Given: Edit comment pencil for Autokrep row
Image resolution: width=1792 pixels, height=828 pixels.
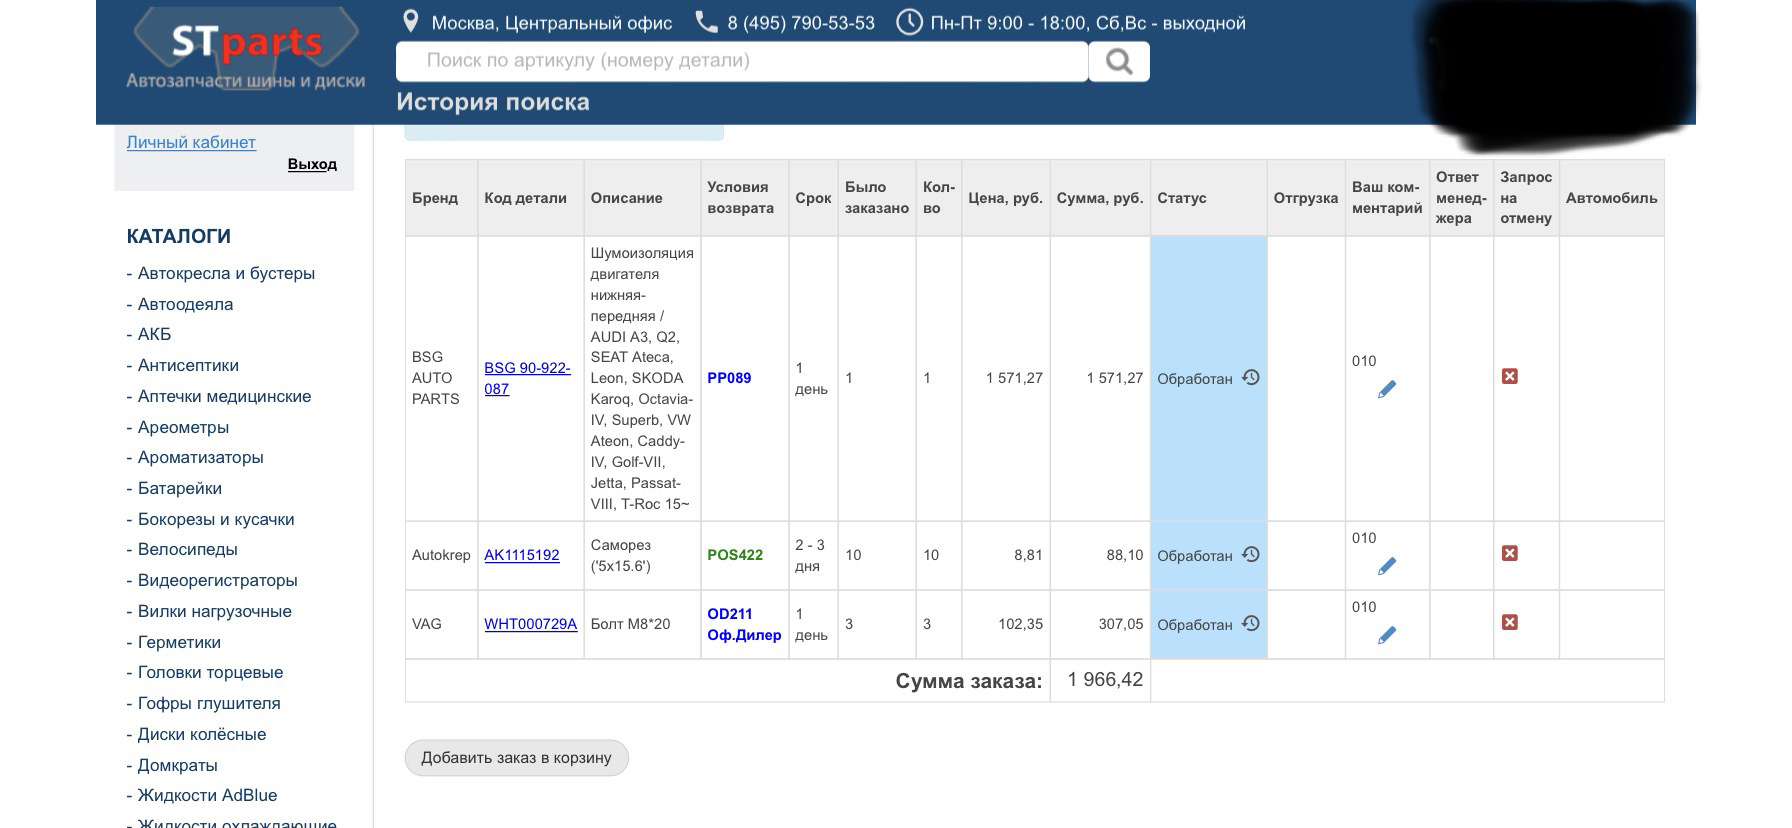Looking at the screenshot, I should click(1386, 567).
